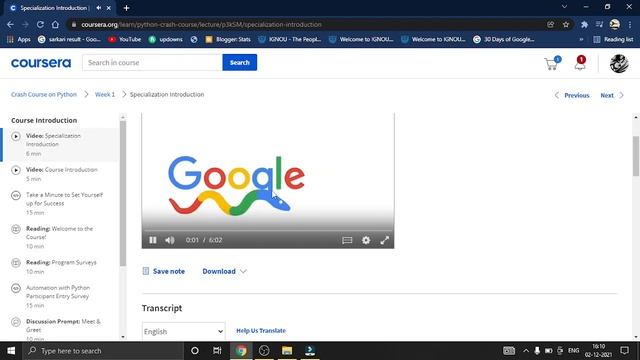The height and width of the screenshot is (360, 640).
Task: Click the main page scrollbar thumb
Action: pos(636,156)
